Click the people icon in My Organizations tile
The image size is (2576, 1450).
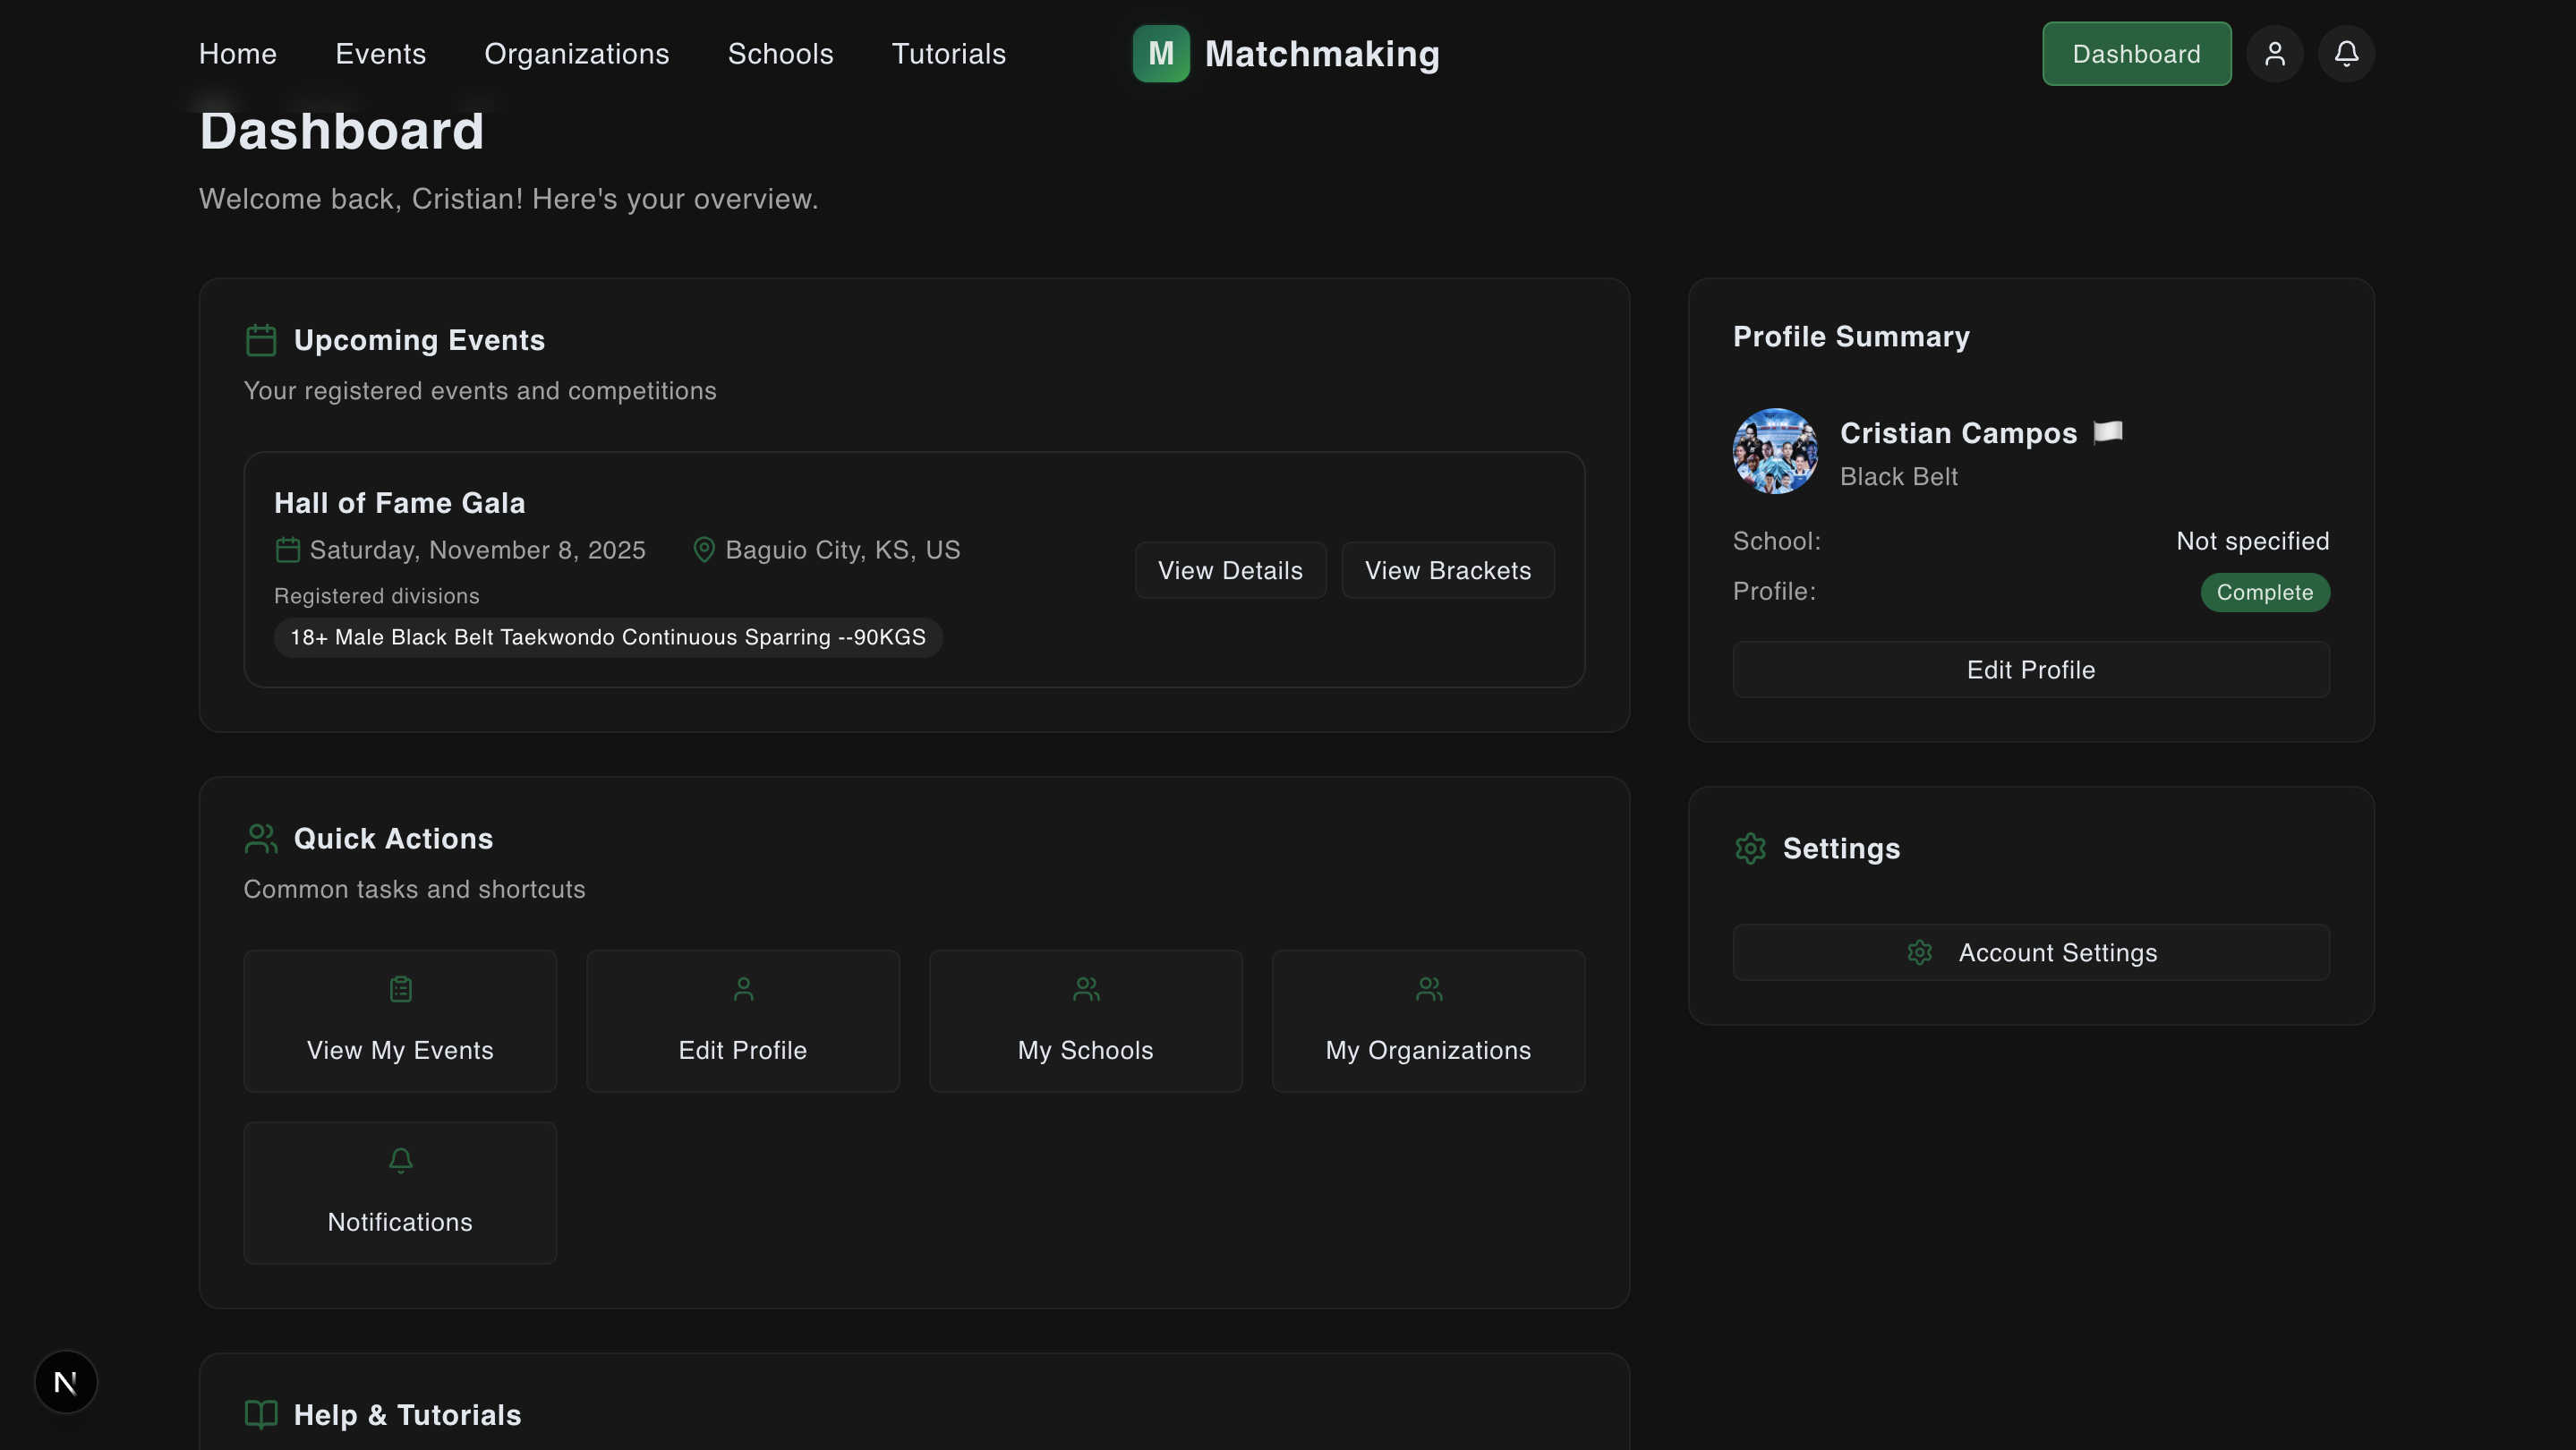click(x=1429, y=989)
